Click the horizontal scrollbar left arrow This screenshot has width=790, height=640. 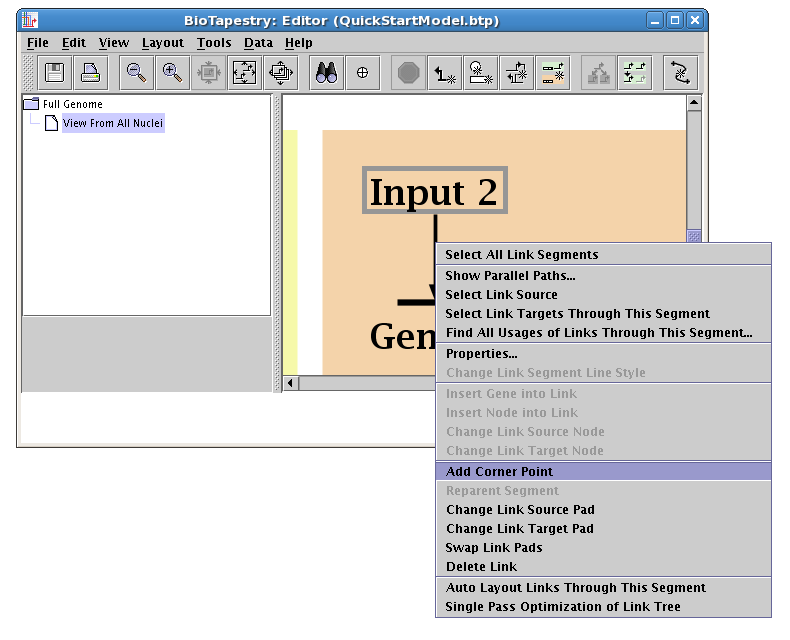click(x=291, y=383)
